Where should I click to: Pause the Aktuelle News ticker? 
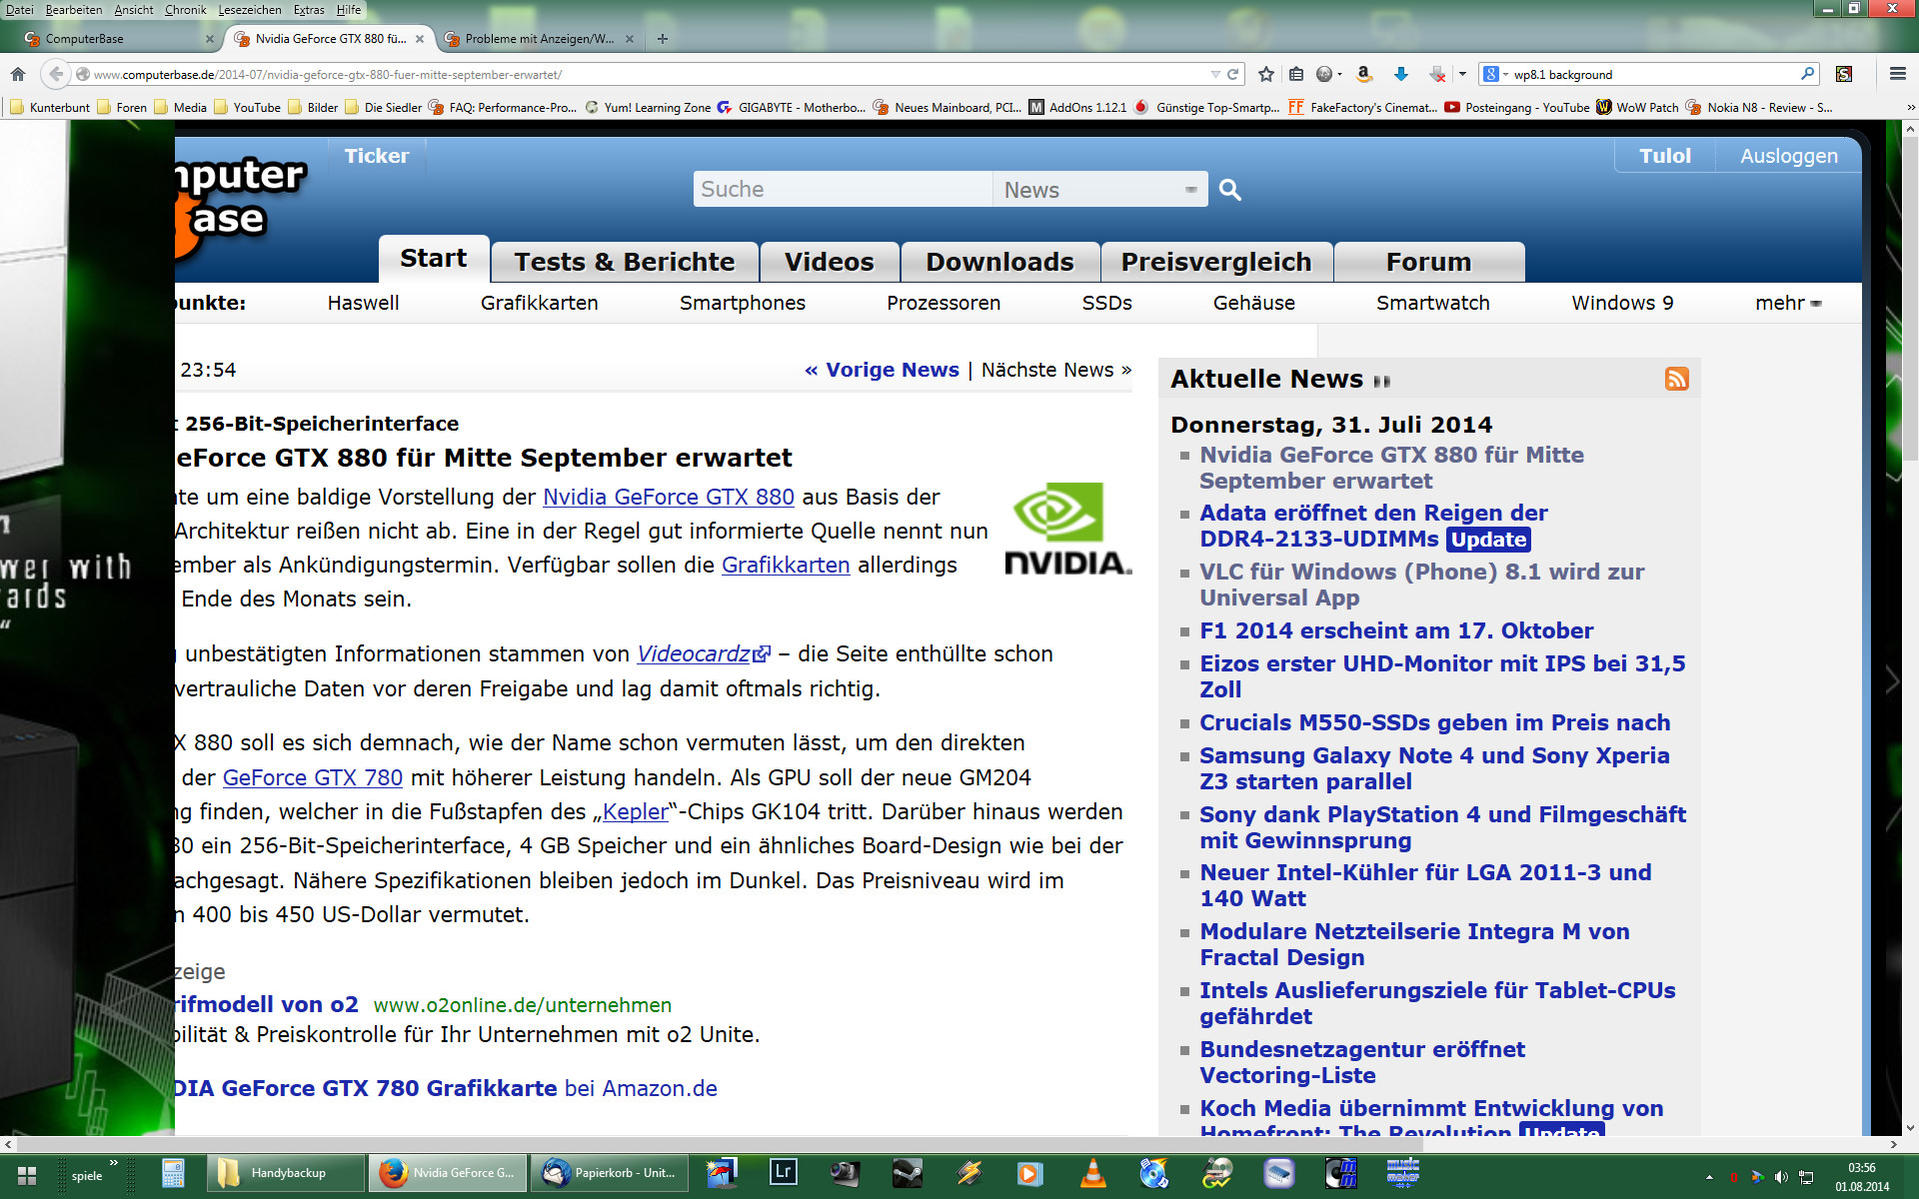coord(1382,381)
